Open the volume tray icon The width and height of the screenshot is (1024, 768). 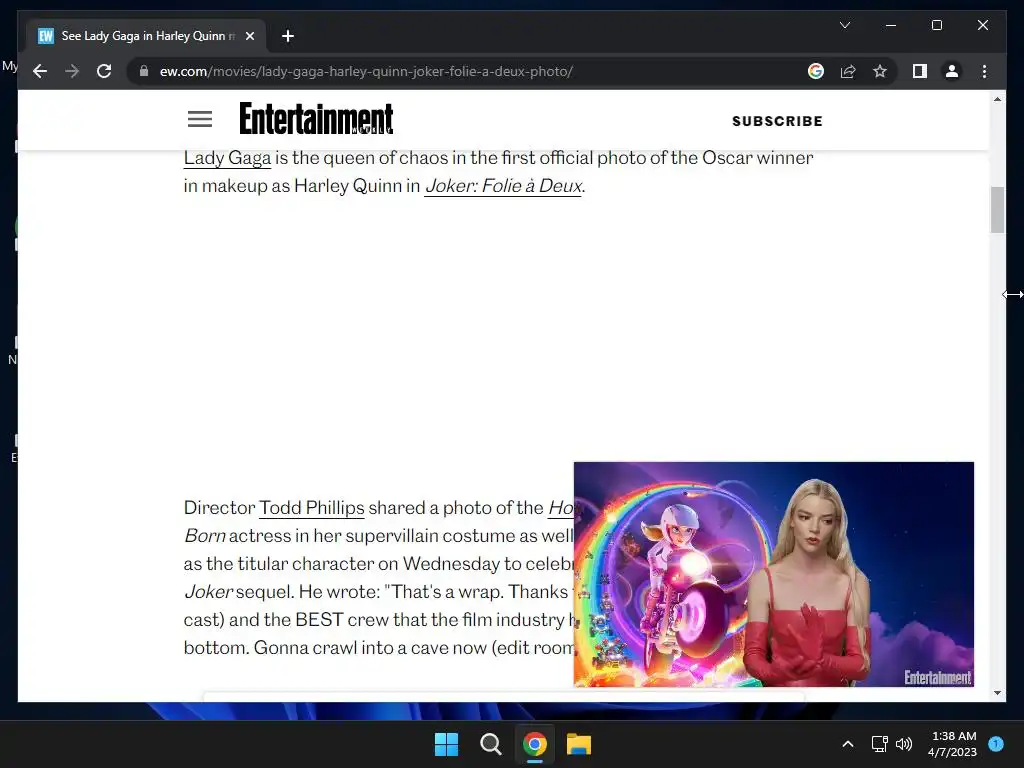904,744
